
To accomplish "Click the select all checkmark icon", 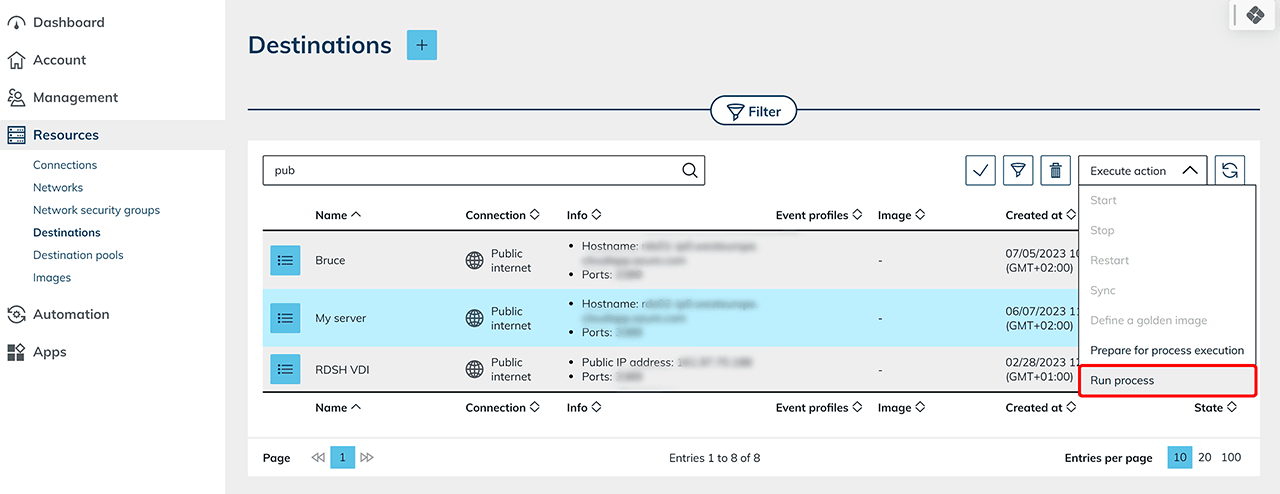I will pyautogui.click(x=980, y=171).
